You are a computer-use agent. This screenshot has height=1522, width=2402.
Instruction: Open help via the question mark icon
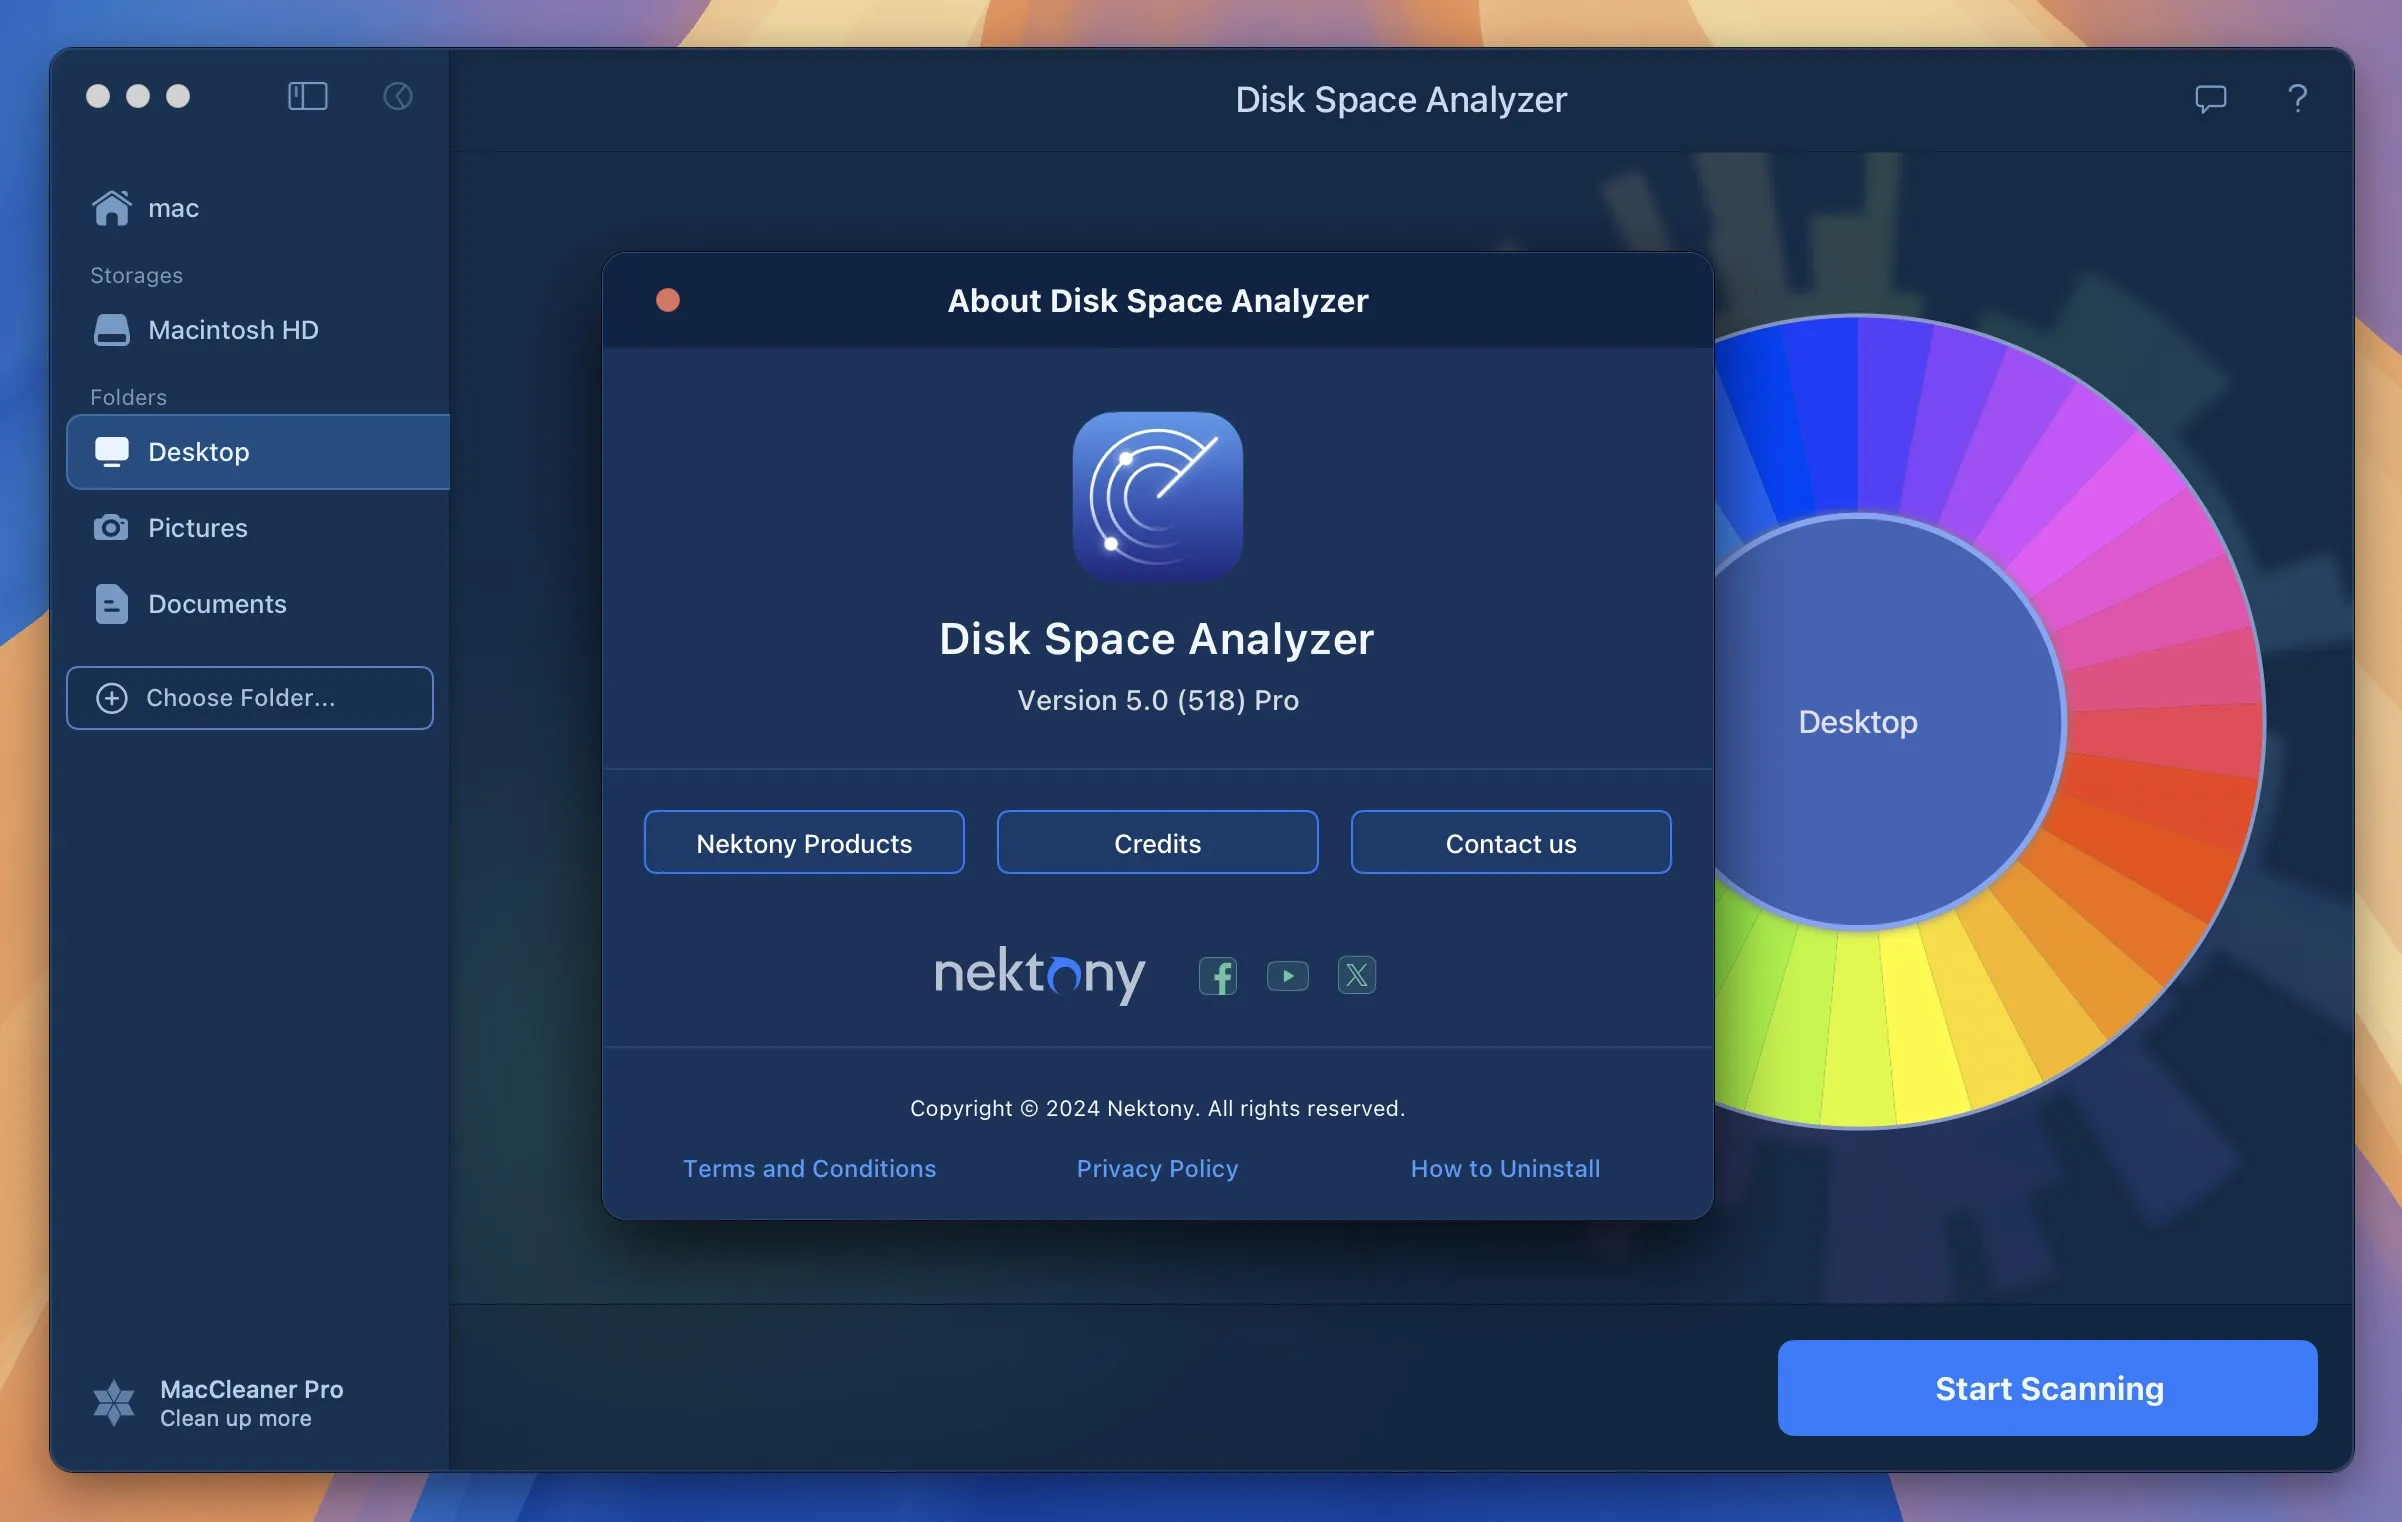tap(2297, 98)
